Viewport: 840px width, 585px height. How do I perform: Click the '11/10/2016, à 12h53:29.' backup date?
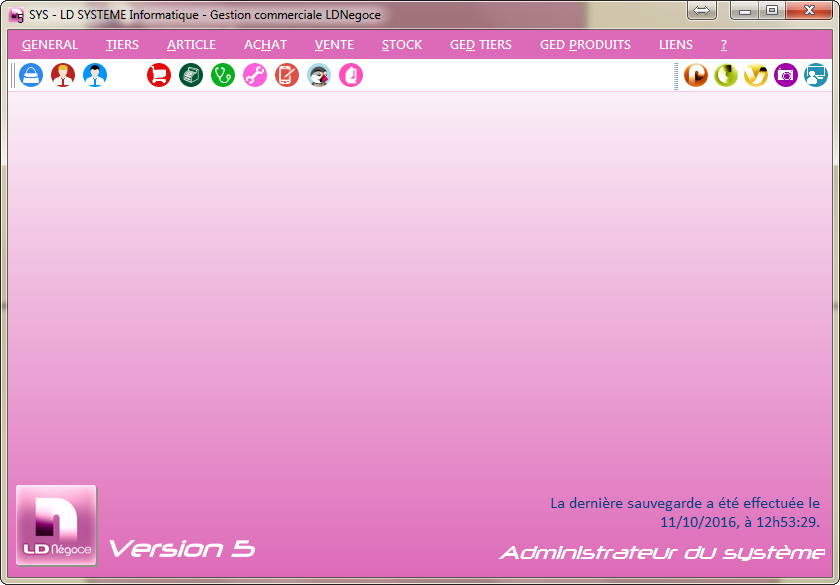tap(740, 522)
